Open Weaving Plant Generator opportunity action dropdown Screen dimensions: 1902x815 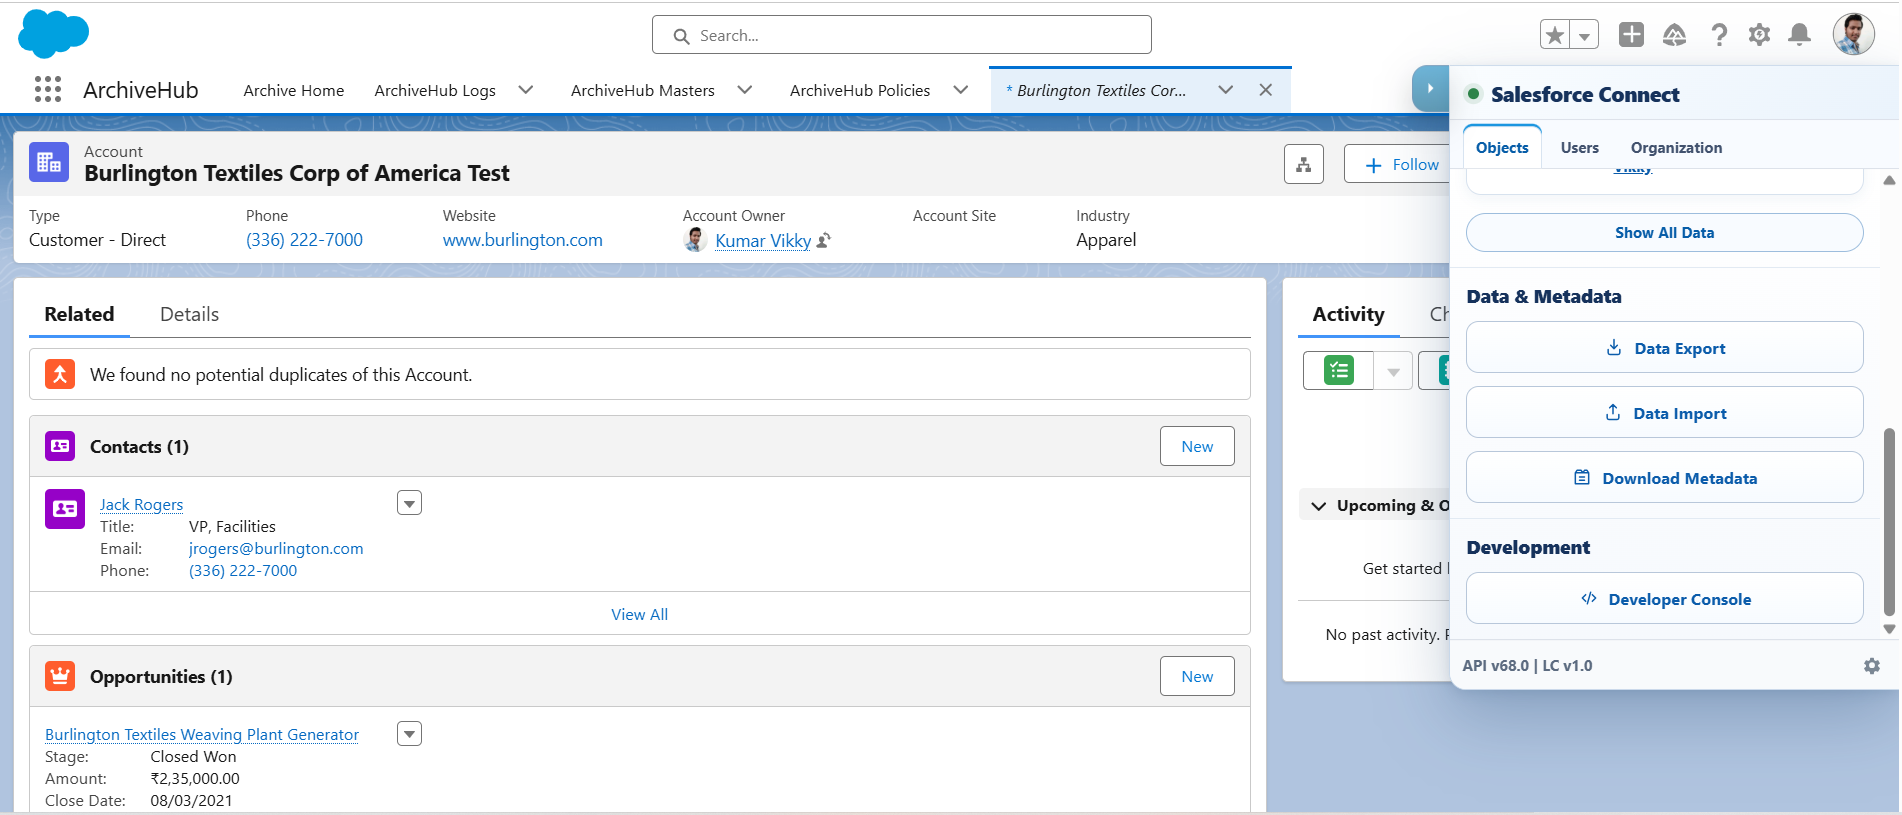coord(410,734)
